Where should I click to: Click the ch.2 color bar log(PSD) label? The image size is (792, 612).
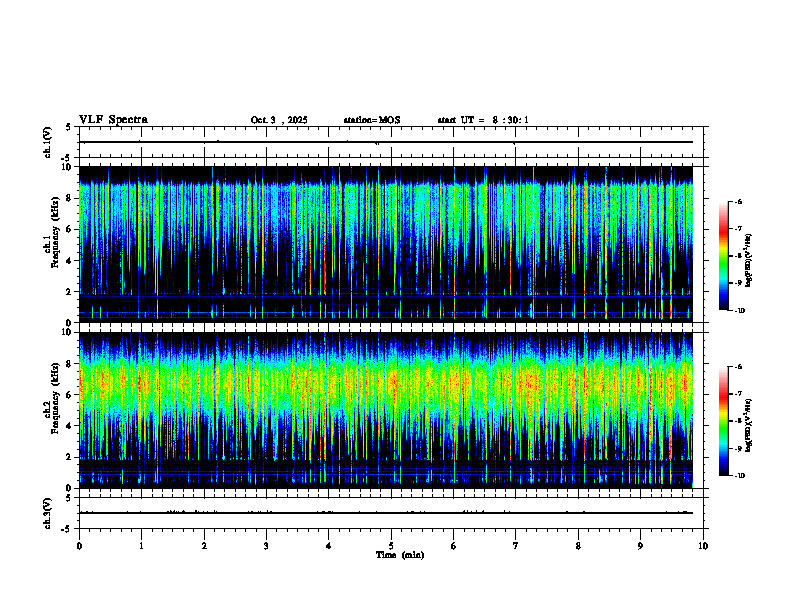[748, 425]
